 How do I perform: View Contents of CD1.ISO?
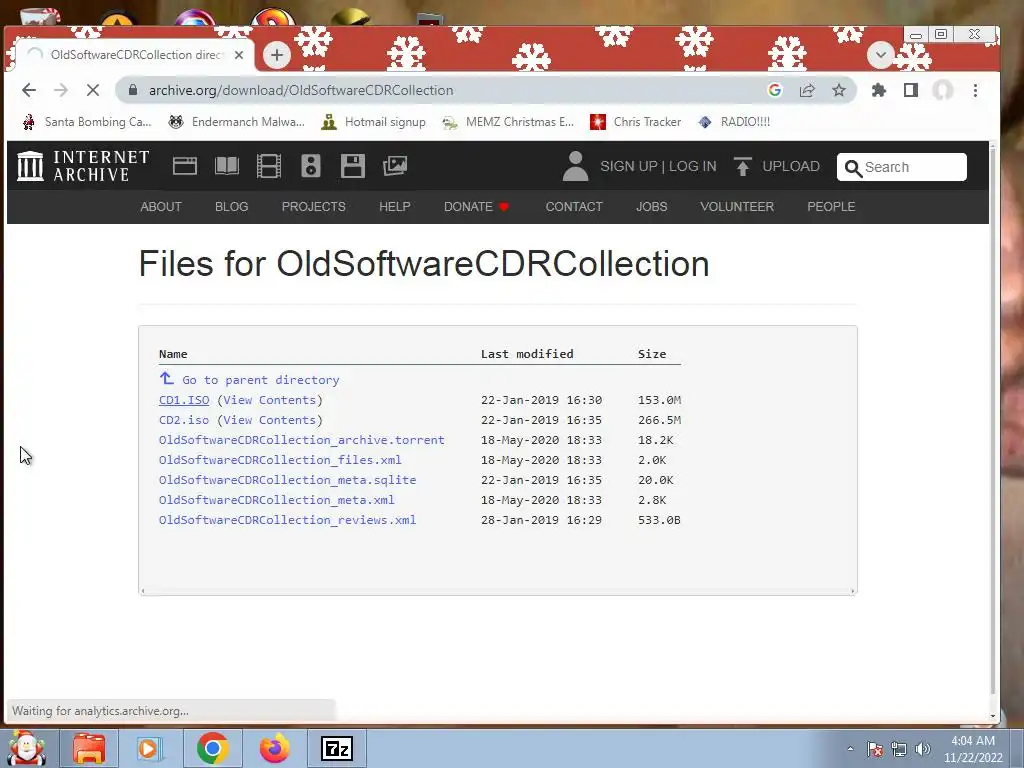(270, 400)
